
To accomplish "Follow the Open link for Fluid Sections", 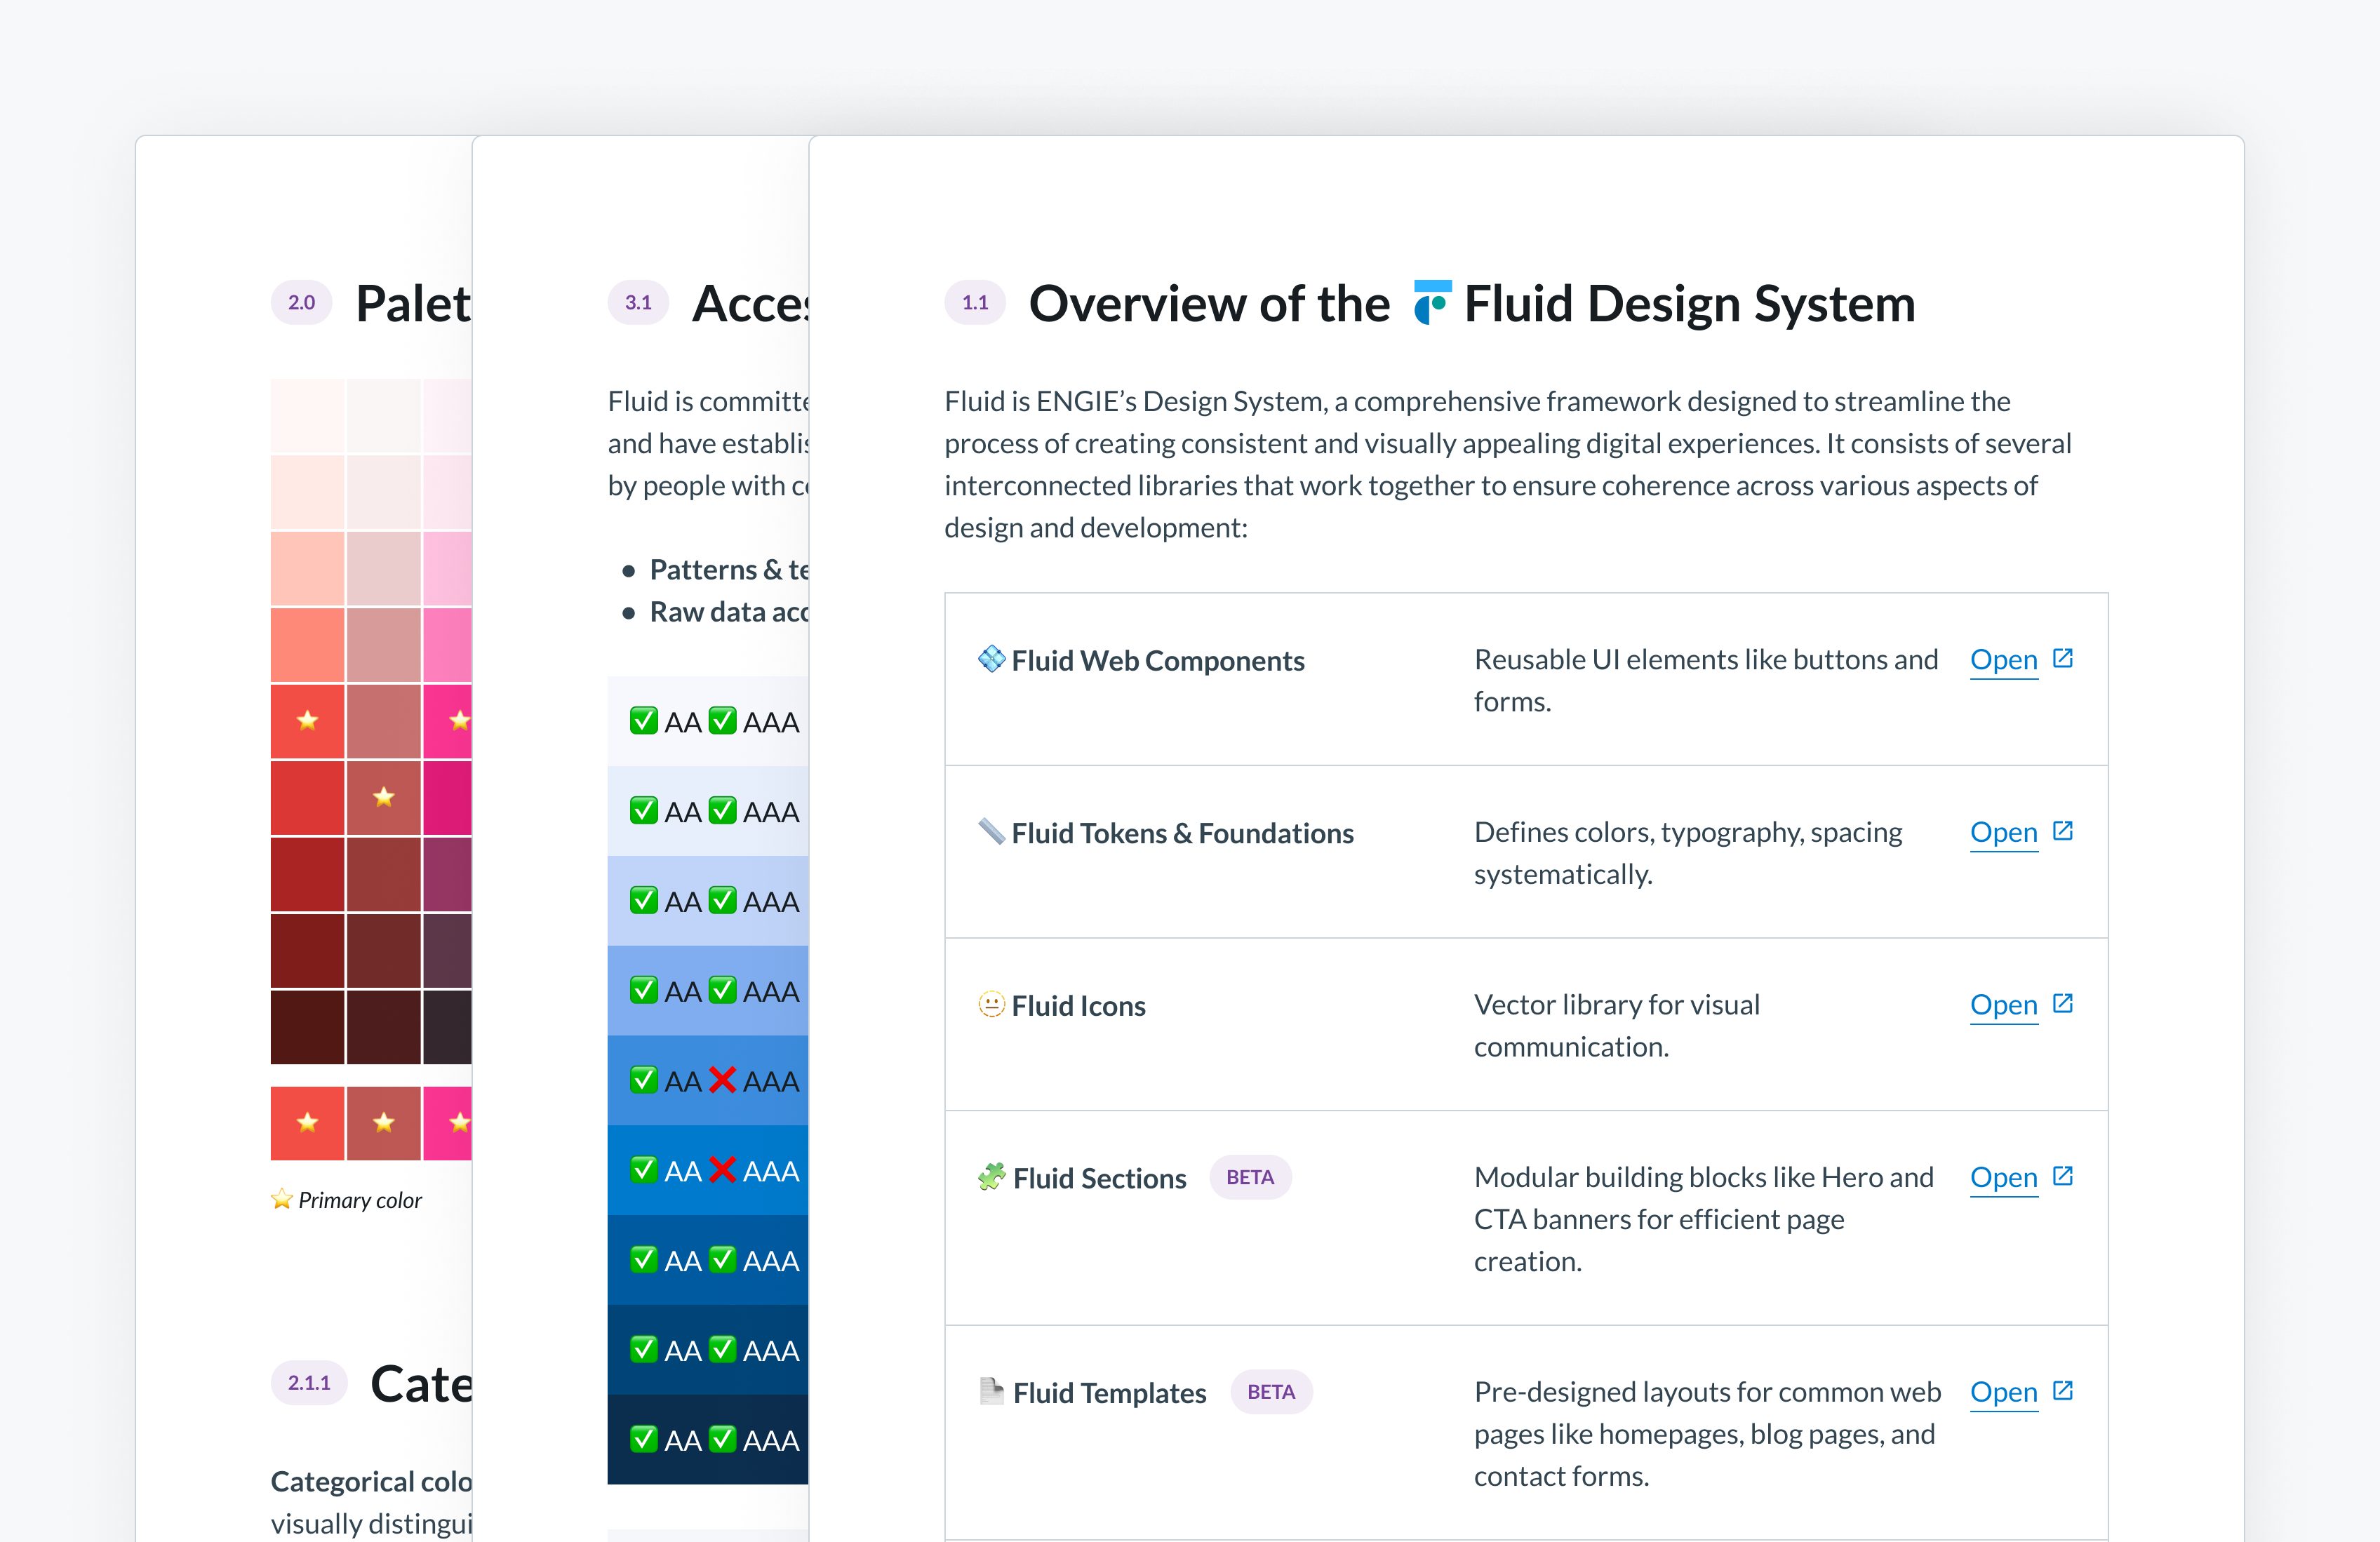I will tap(2003, 1178).
